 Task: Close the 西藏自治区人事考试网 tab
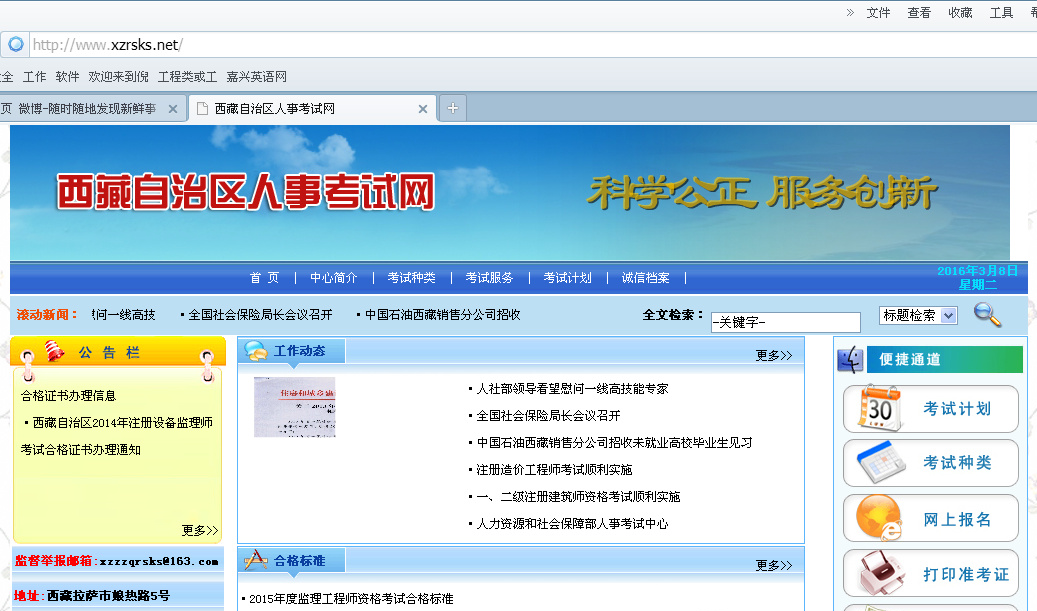(x=423, y=109)
